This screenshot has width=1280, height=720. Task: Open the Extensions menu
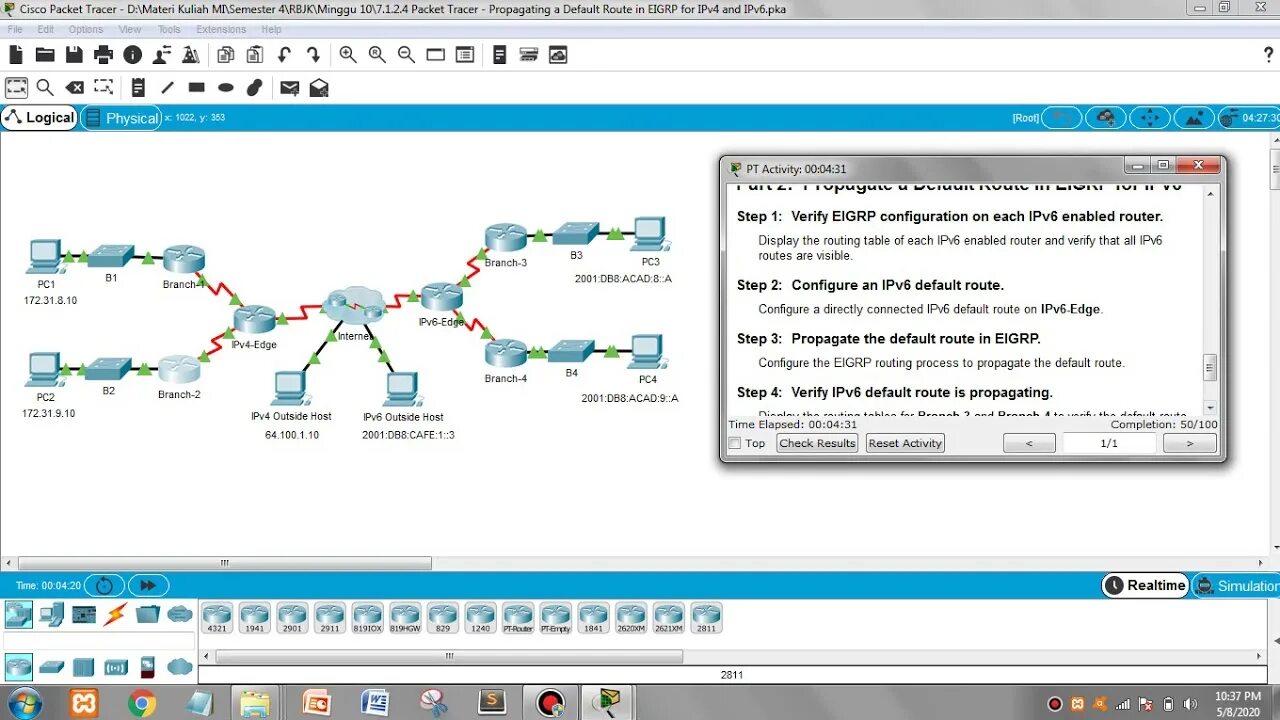(220, 29)
